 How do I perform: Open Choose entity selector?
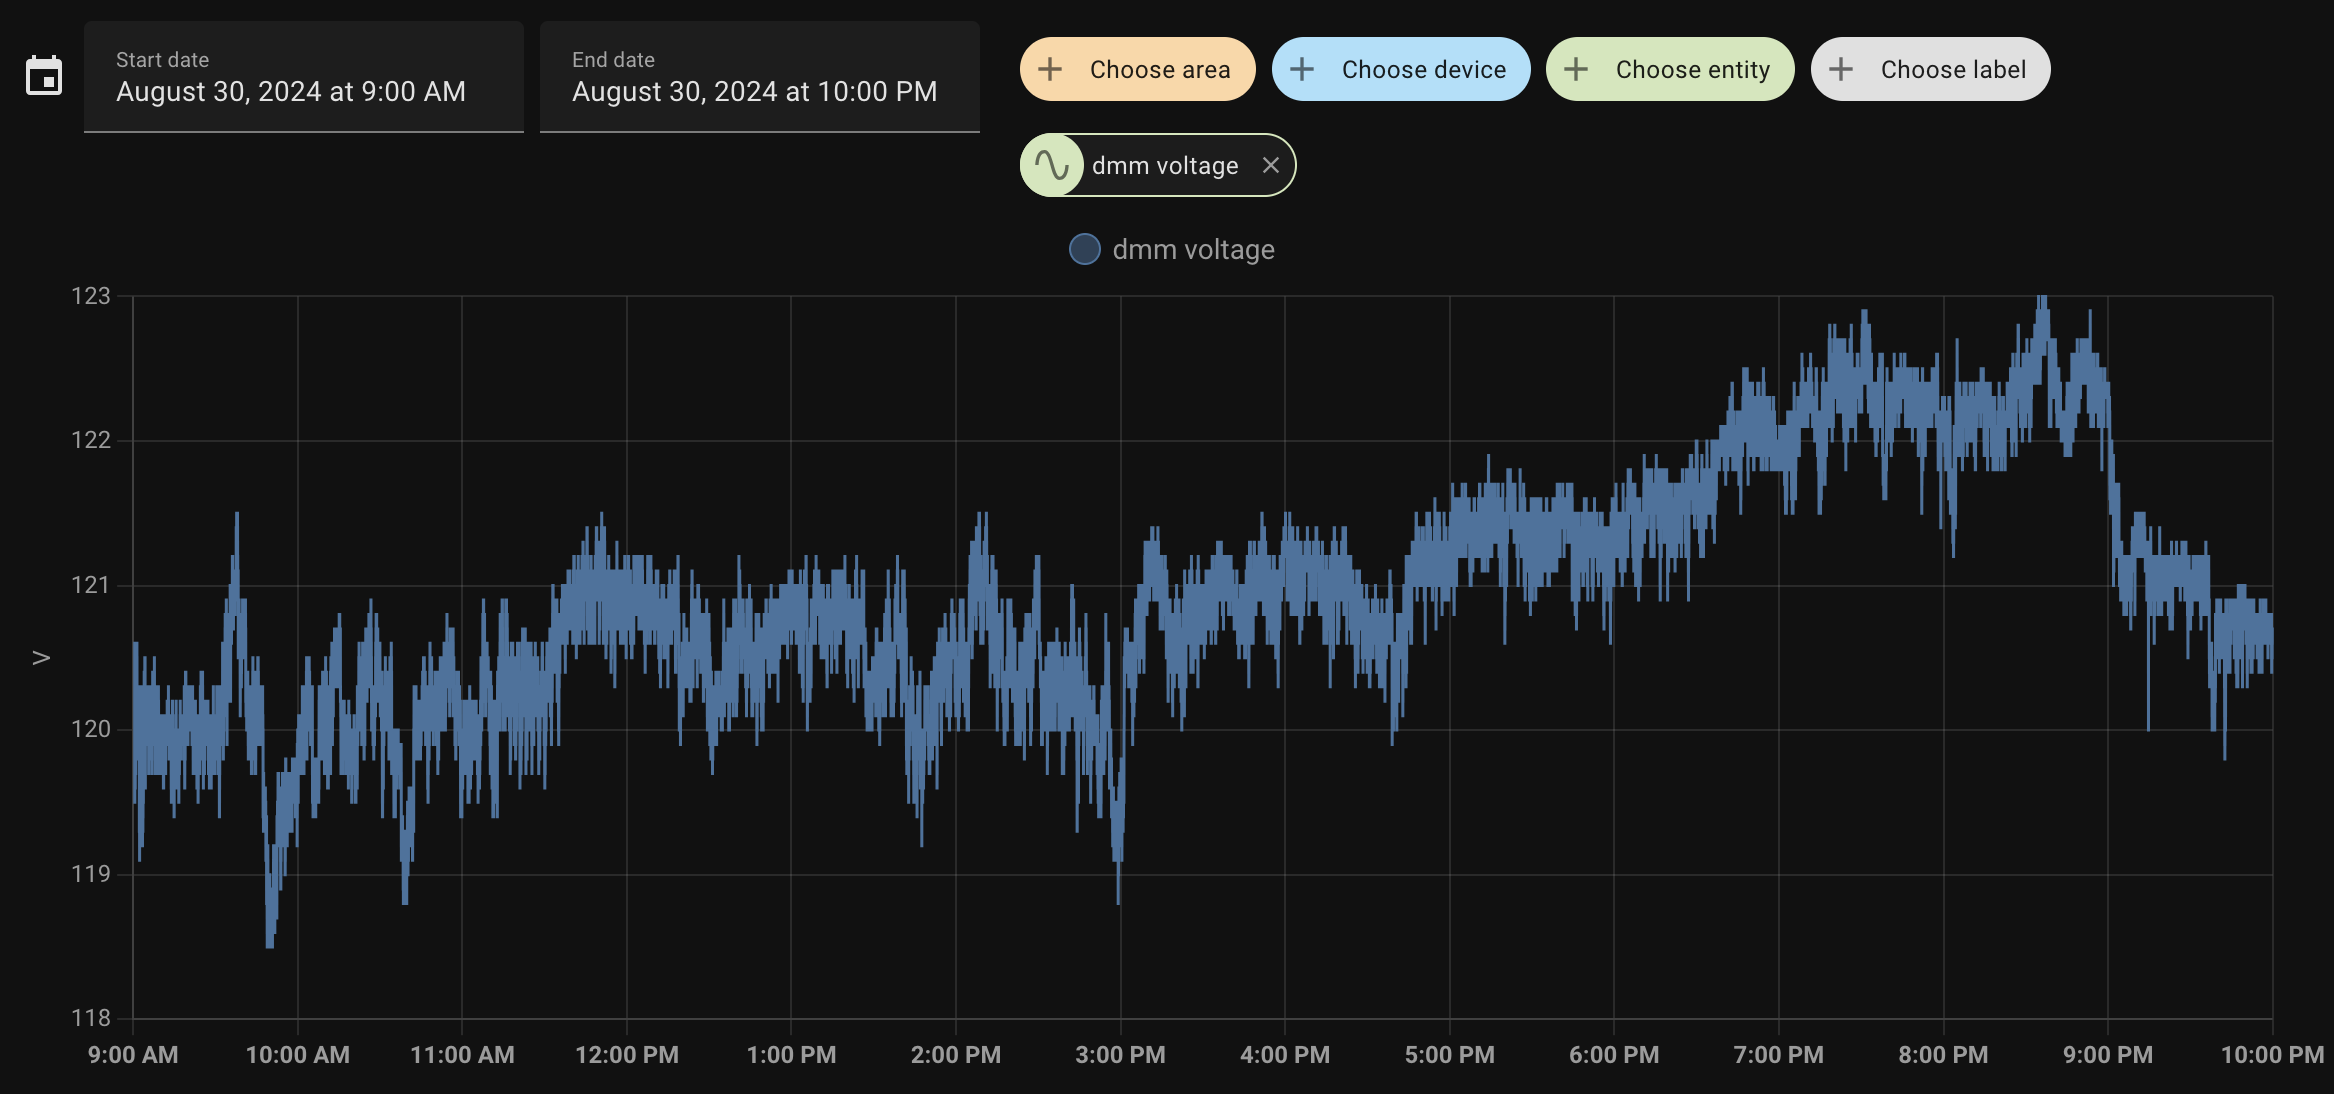pos(1692,69)
